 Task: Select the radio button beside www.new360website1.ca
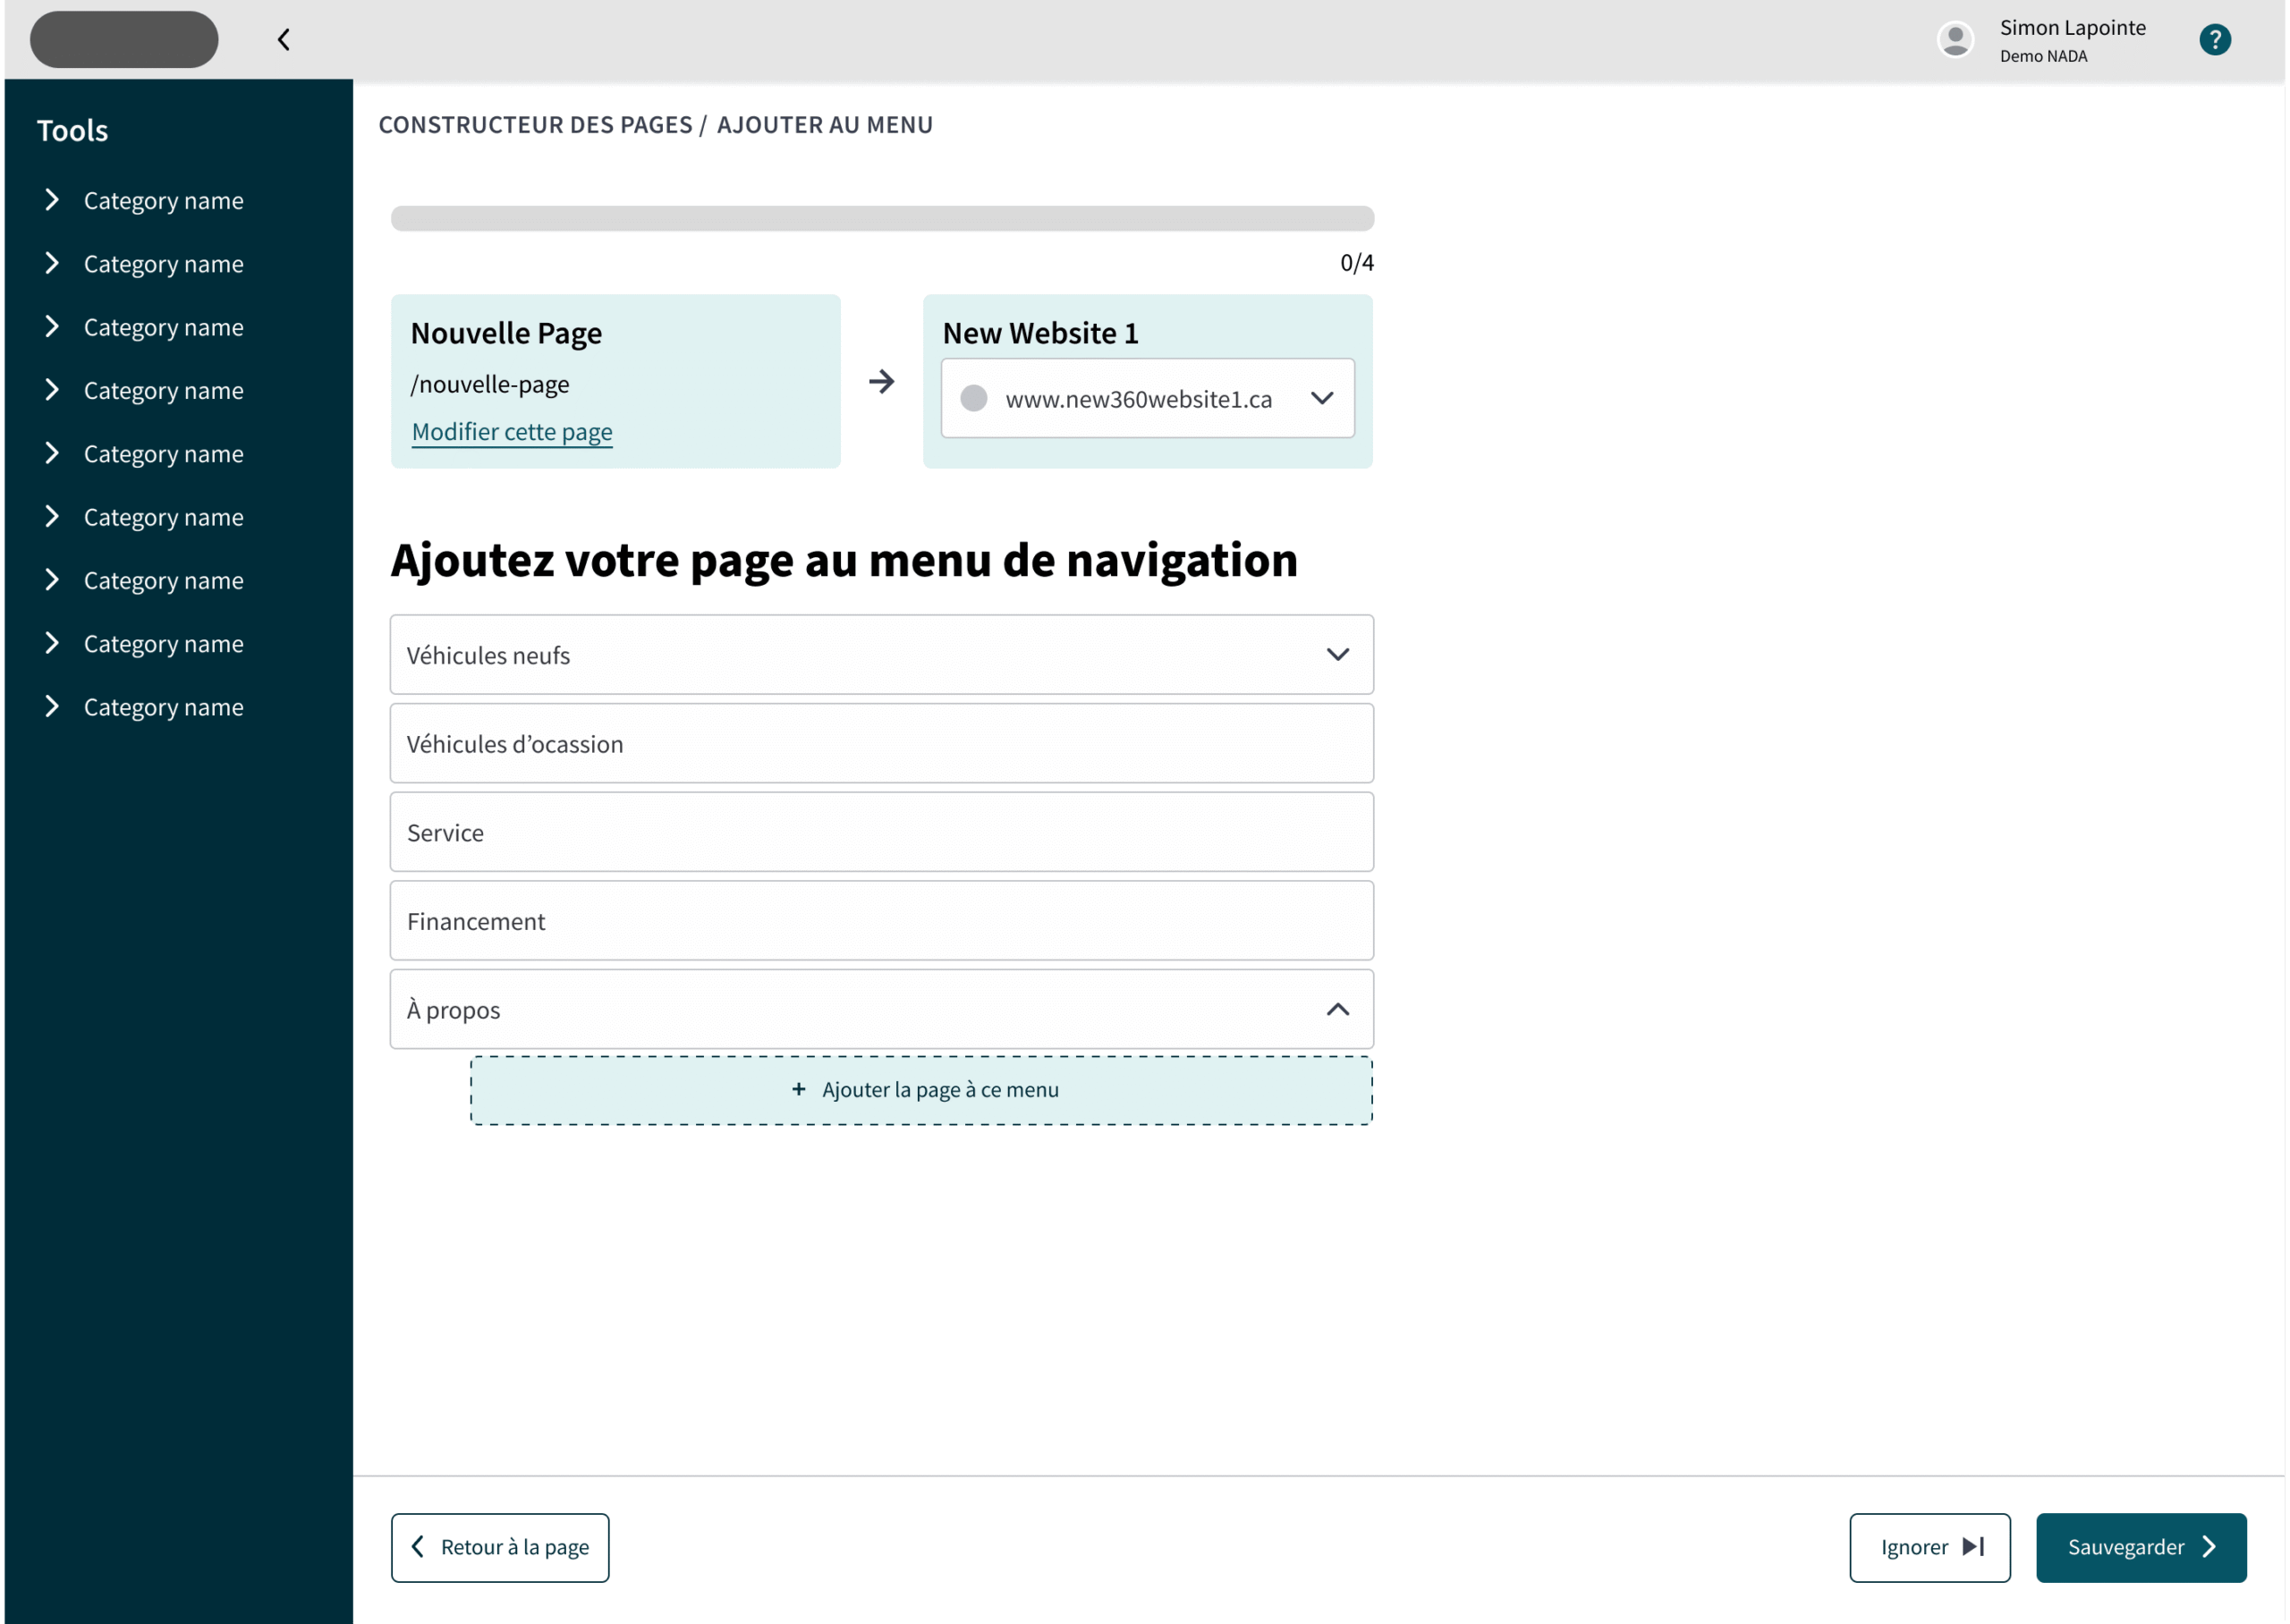coord(973,398)
